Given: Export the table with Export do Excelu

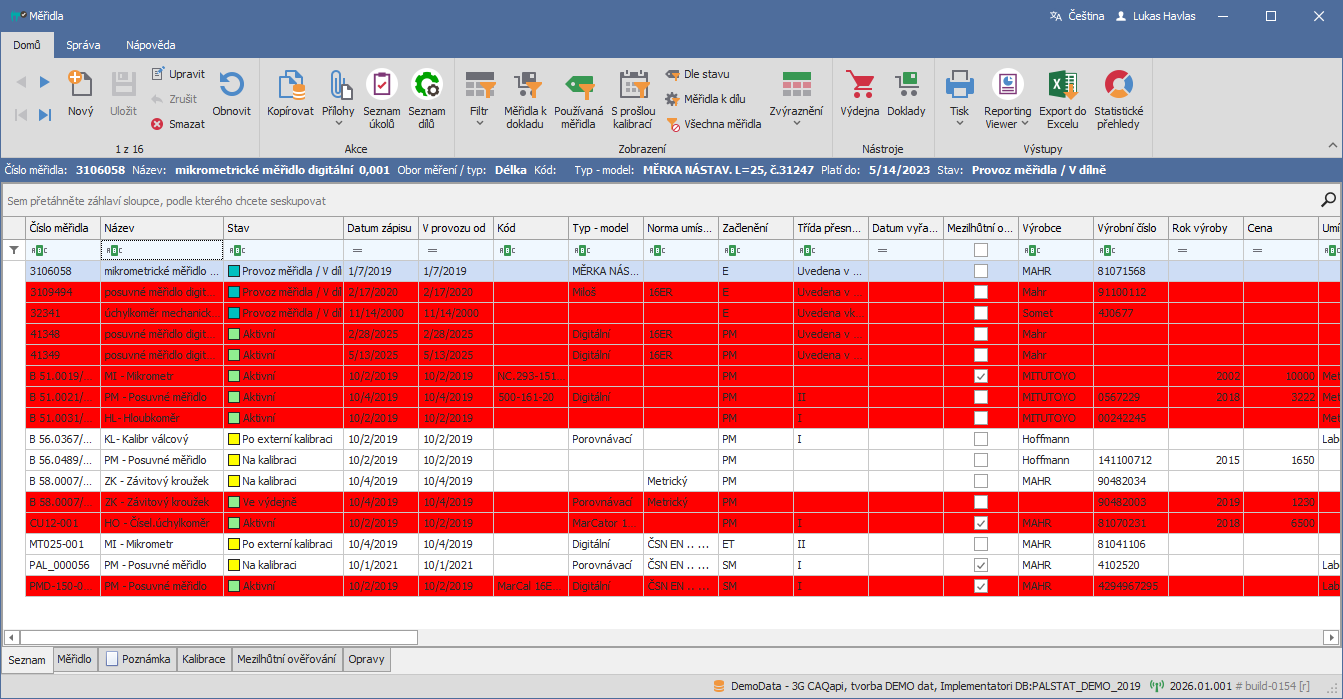Looking at the screenshot, I should (x=1063, y=99).
